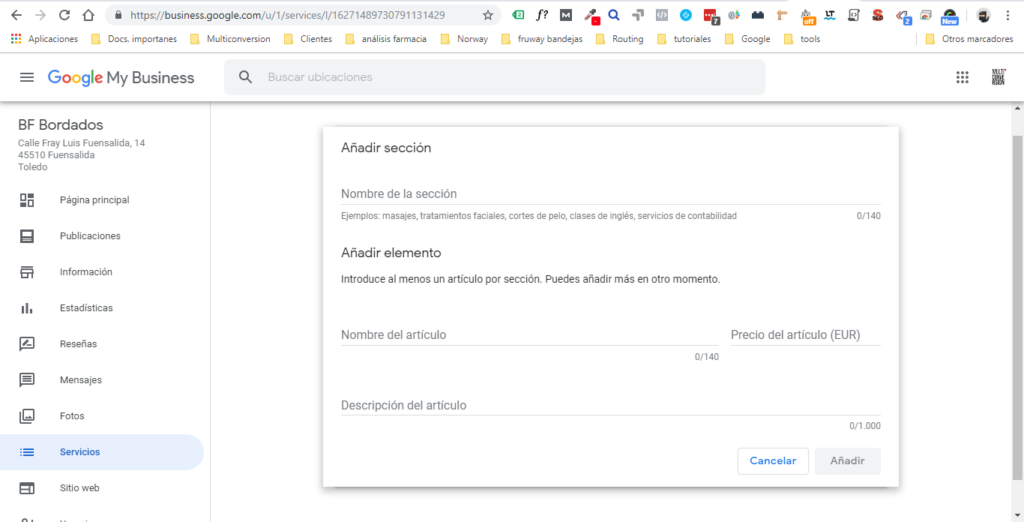Screen dimensions: 1024x522
Task: Open the hamburger main menu
Action: [x=27, y=77]
